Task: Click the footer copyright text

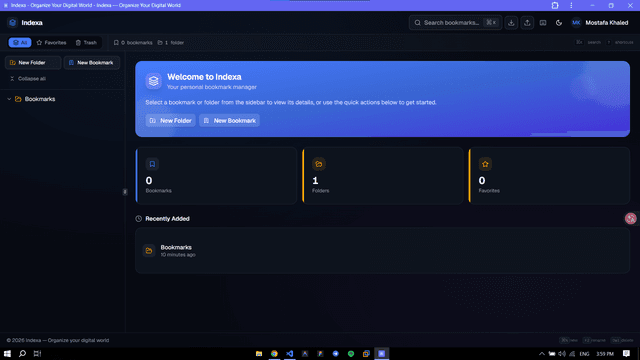Action: [58, 340]
